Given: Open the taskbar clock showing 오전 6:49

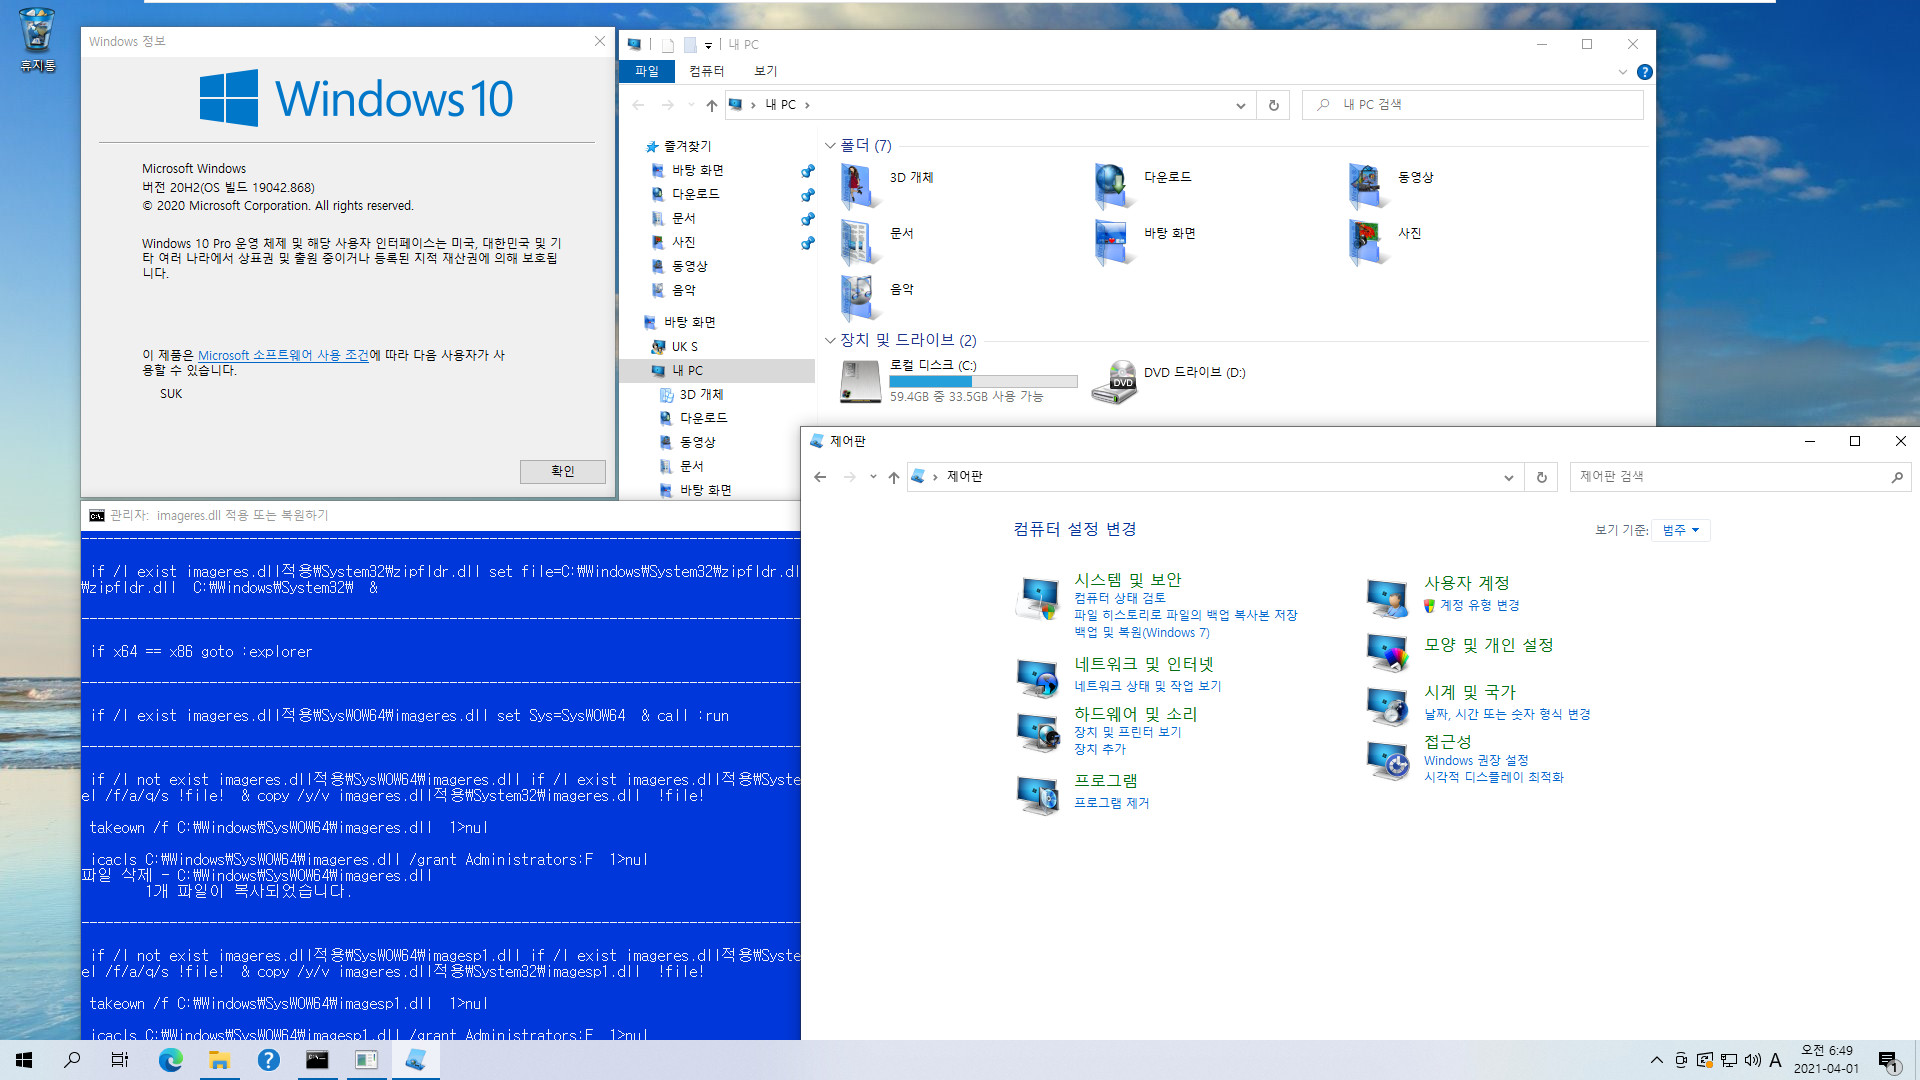Looking at the screenshot, I should (1826, 1060).
